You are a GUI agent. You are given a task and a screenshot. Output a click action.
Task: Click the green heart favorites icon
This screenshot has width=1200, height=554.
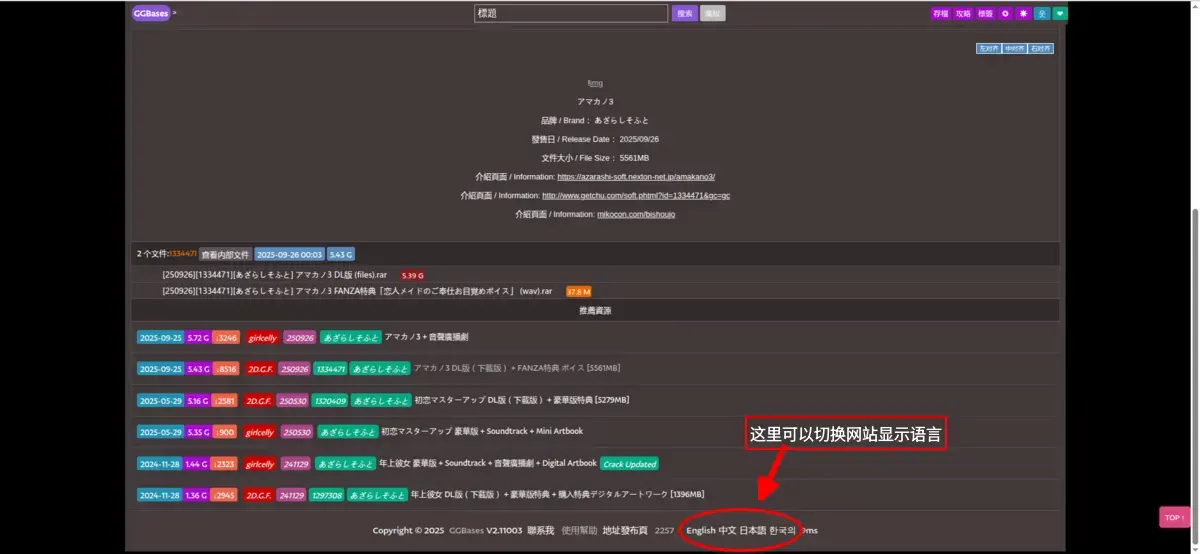pyautogui.click(x=1059, y=14)
